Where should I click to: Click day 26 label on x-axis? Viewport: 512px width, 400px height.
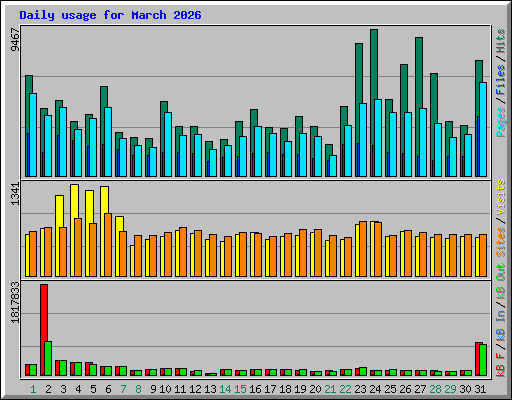[405, 389]
